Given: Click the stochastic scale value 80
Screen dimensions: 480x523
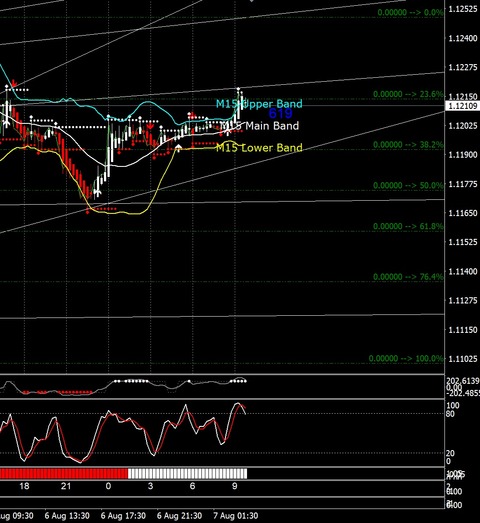Looking at the screenshot, I should [x=450, y=414].
